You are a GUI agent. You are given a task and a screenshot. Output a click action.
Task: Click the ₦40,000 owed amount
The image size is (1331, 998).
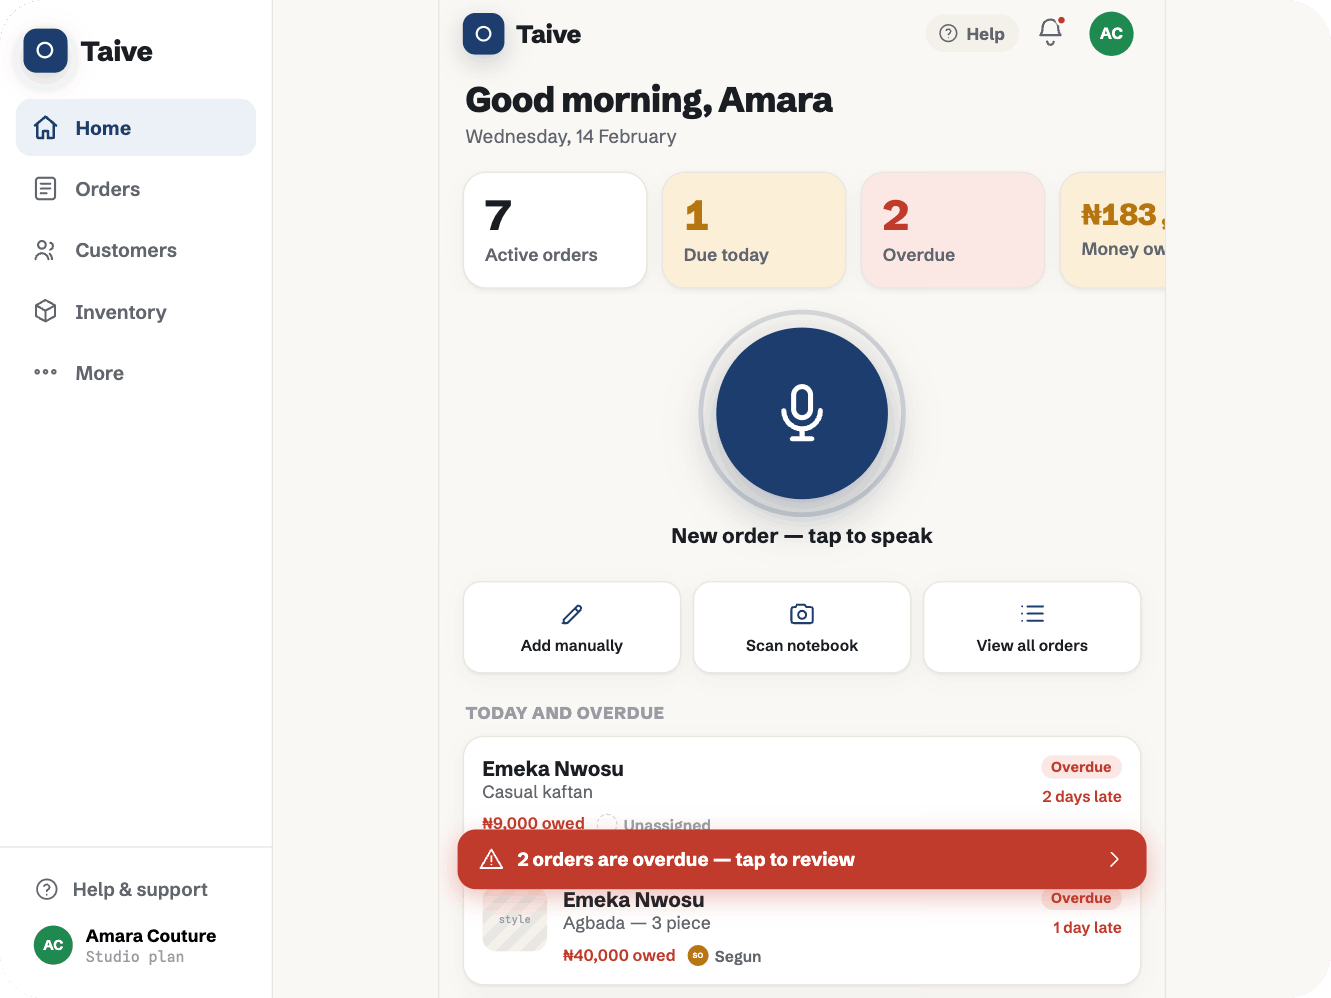pyautogui.click(x=619, y=956)
